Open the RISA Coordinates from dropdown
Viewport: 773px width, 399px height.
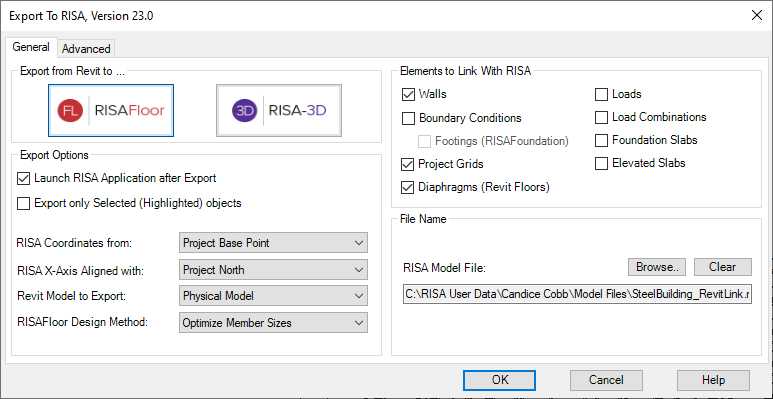[x=274, y=243]
